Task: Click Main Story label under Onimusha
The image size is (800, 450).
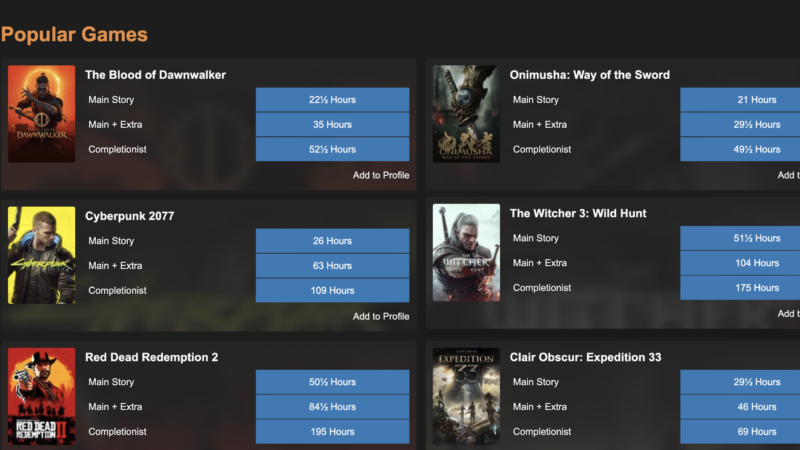Action: (x=536, y=100)
